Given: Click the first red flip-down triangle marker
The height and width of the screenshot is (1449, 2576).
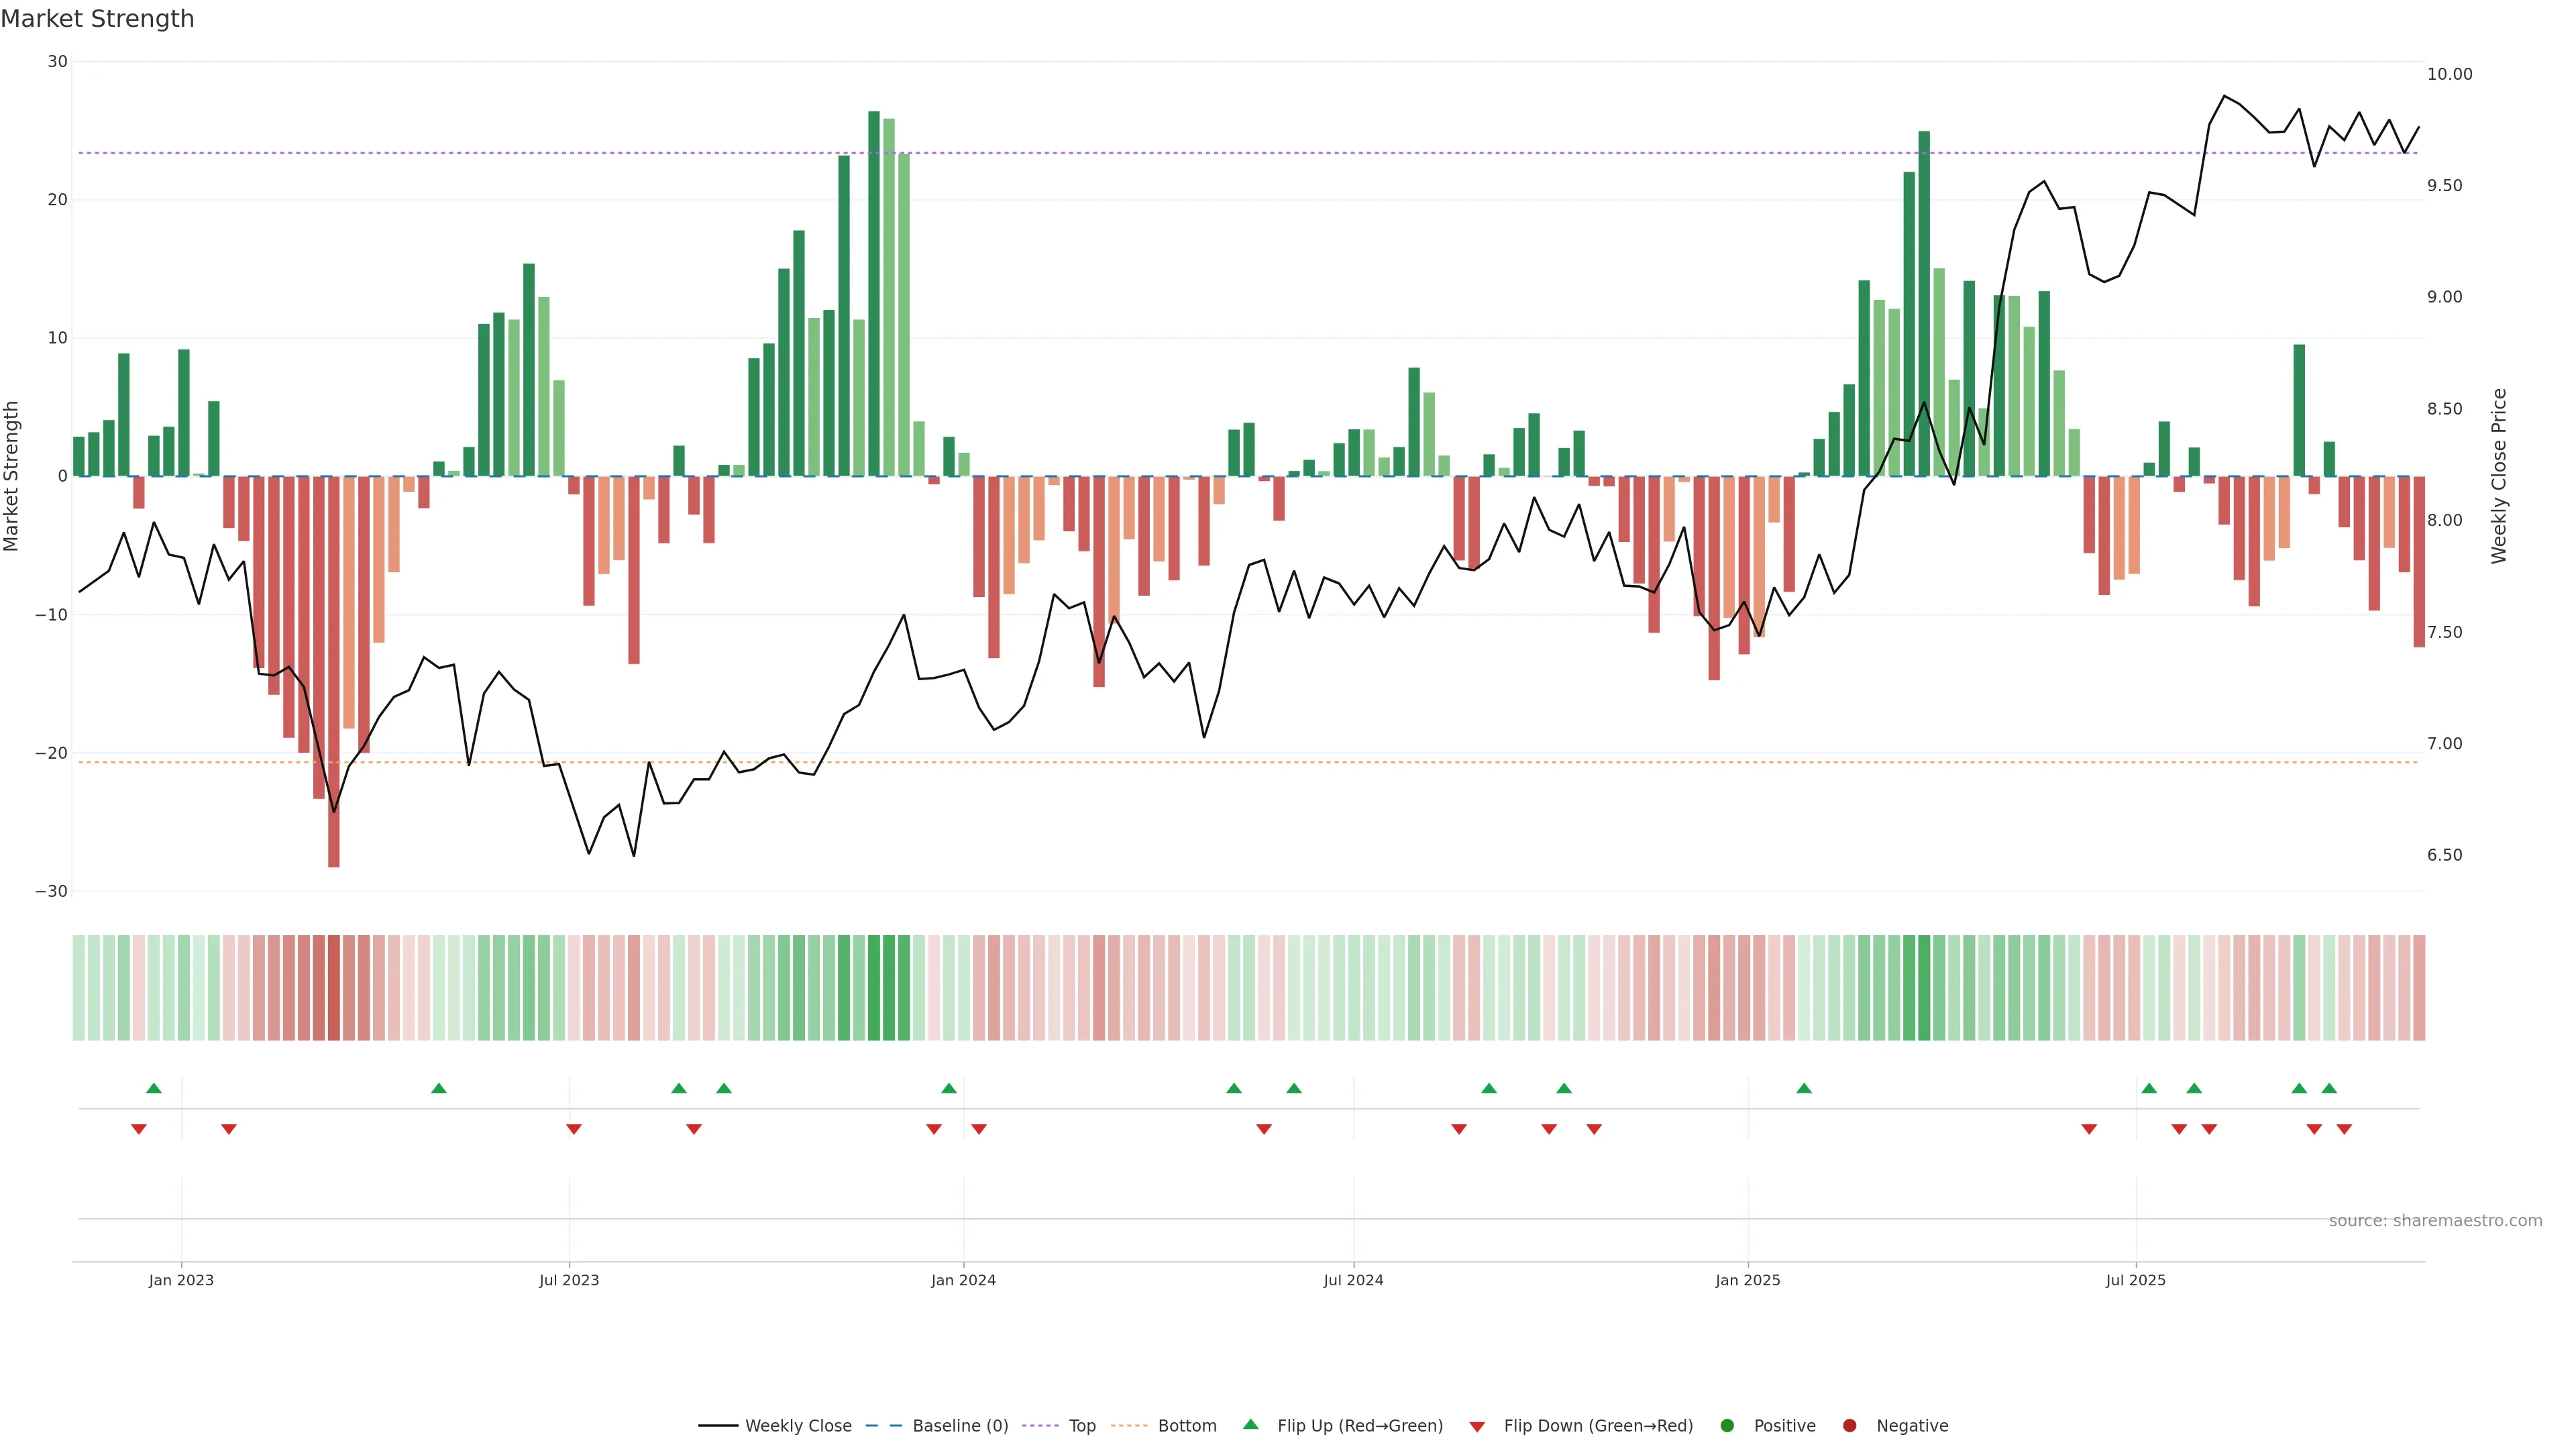Looking at the screenshot, I should point(139,1129).
